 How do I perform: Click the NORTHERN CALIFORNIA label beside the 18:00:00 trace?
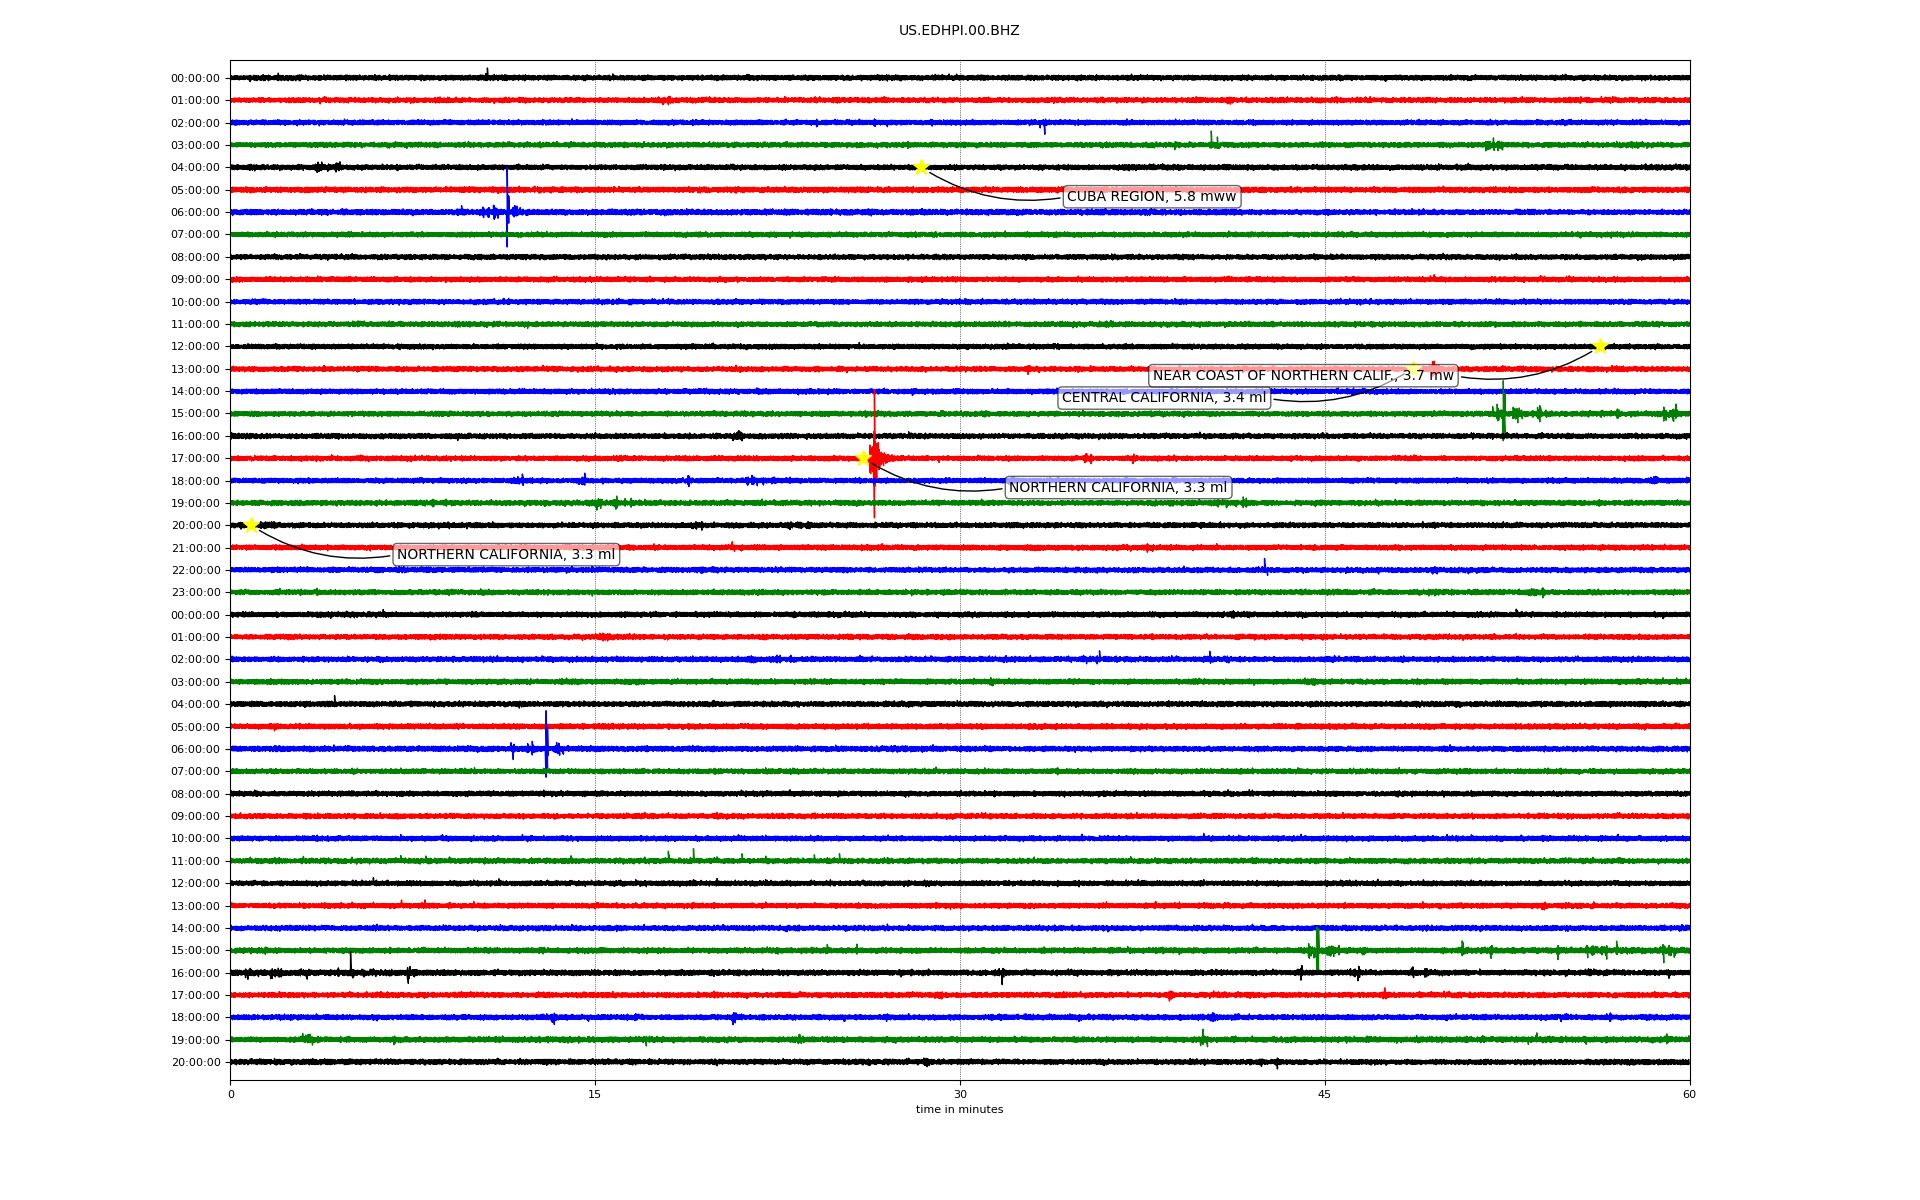pyautogui.click(x=1117, y=488)
